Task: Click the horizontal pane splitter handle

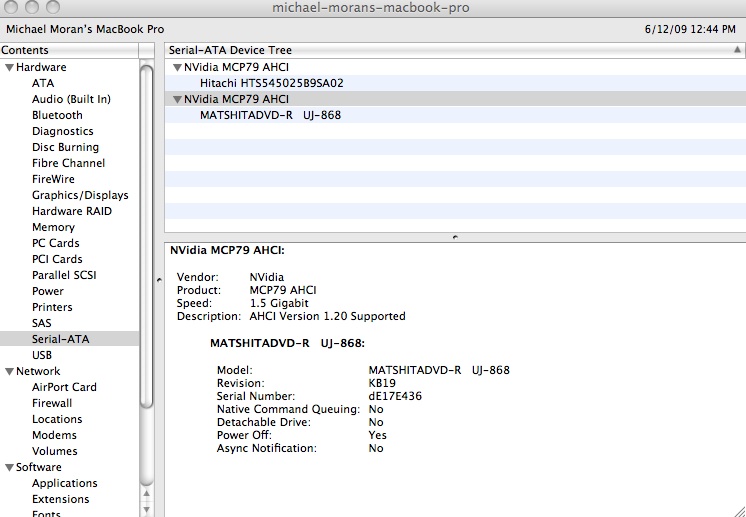Action: click(455, 237)
